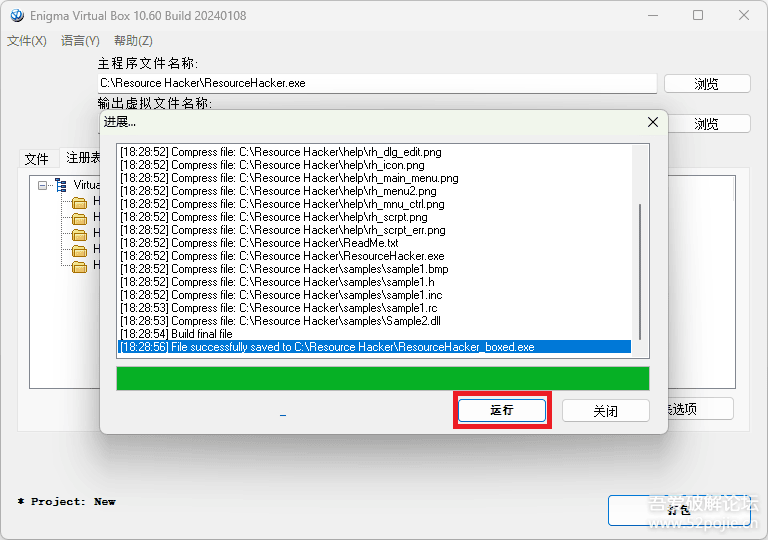Select the rh_icon.png log line

click(375, 165)
